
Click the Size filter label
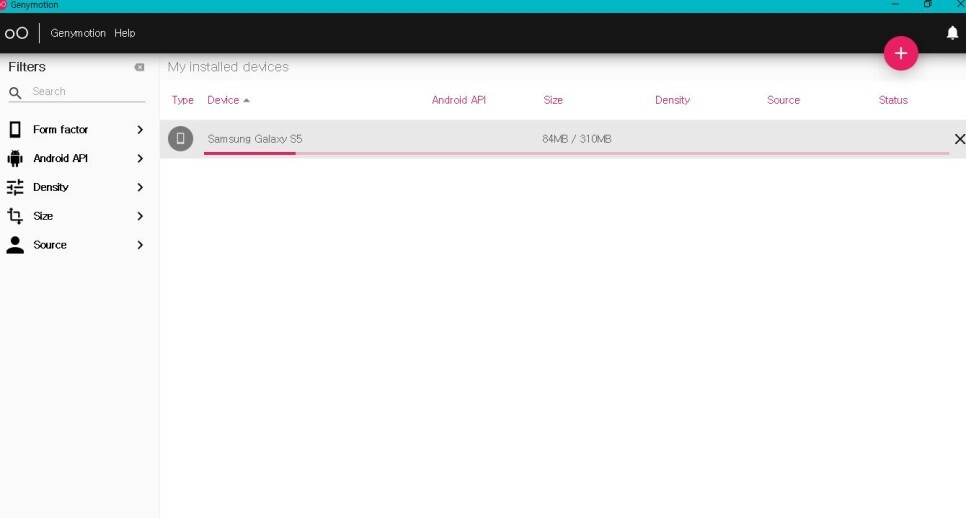[43, 216]
